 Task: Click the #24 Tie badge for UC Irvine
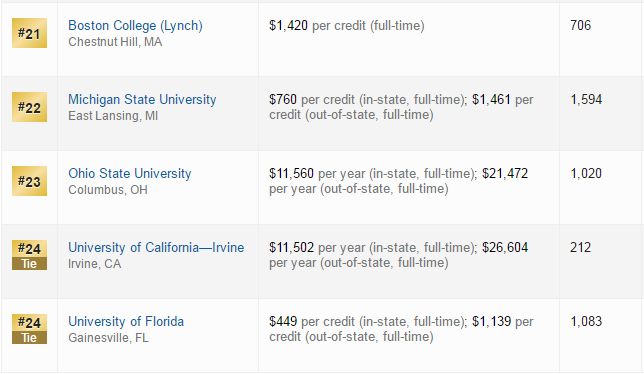tap(29, 255)
